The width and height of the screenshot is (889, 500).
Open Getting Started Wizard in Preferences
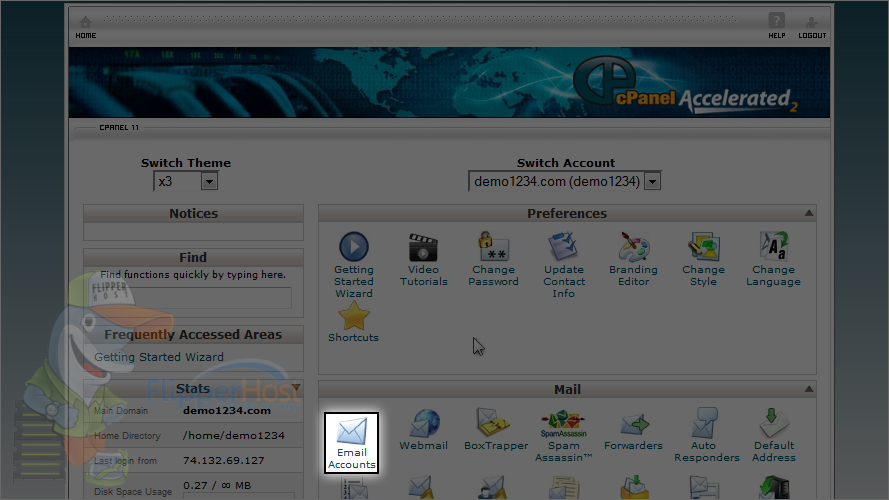coord(353,265)
